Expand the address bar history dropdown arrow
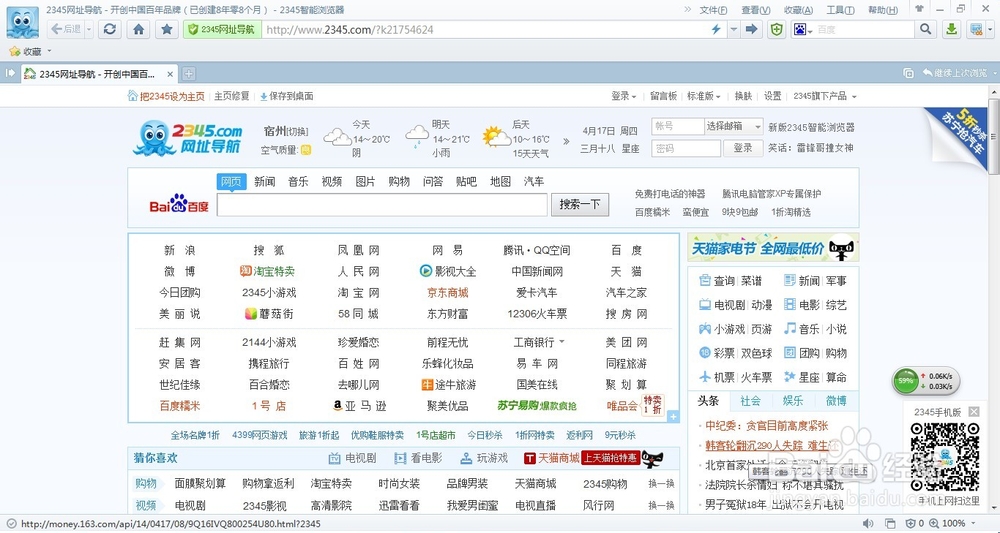This screenshot has height=533, width=1000. click(x=733, y=29)
